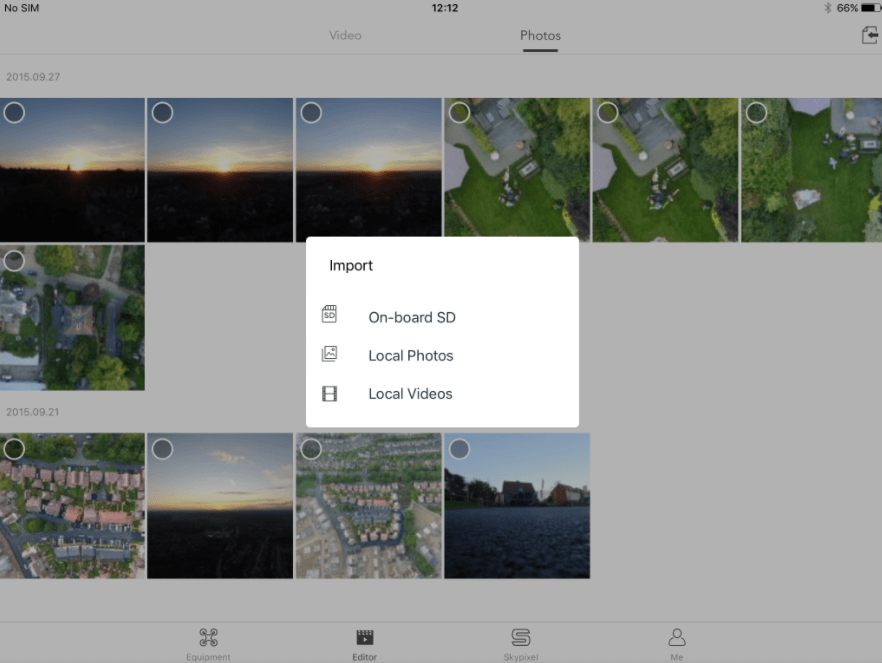
Task: Select second aerial garden photo checkbox
Action: pos(608,112)
